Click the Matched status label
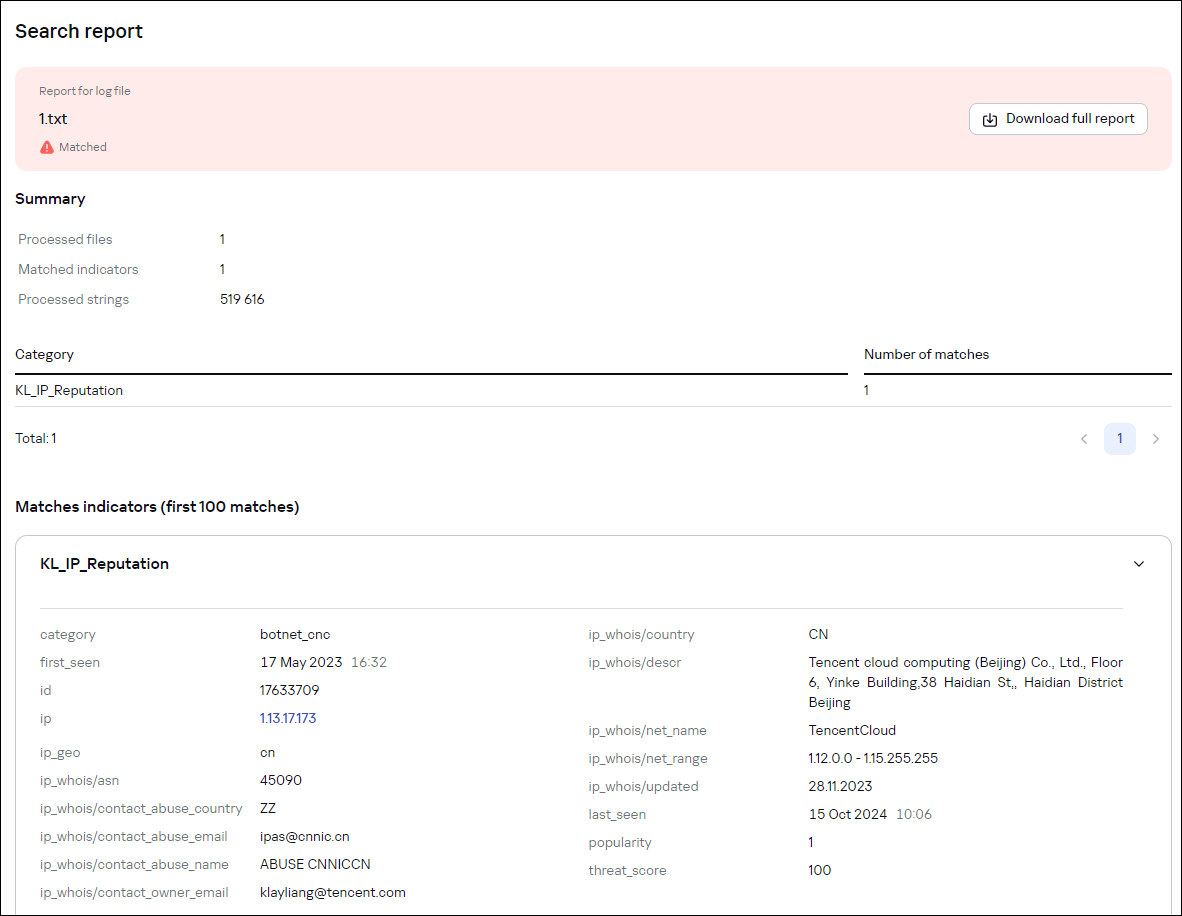Screen dimensions: 1182x916 (81, 146)
